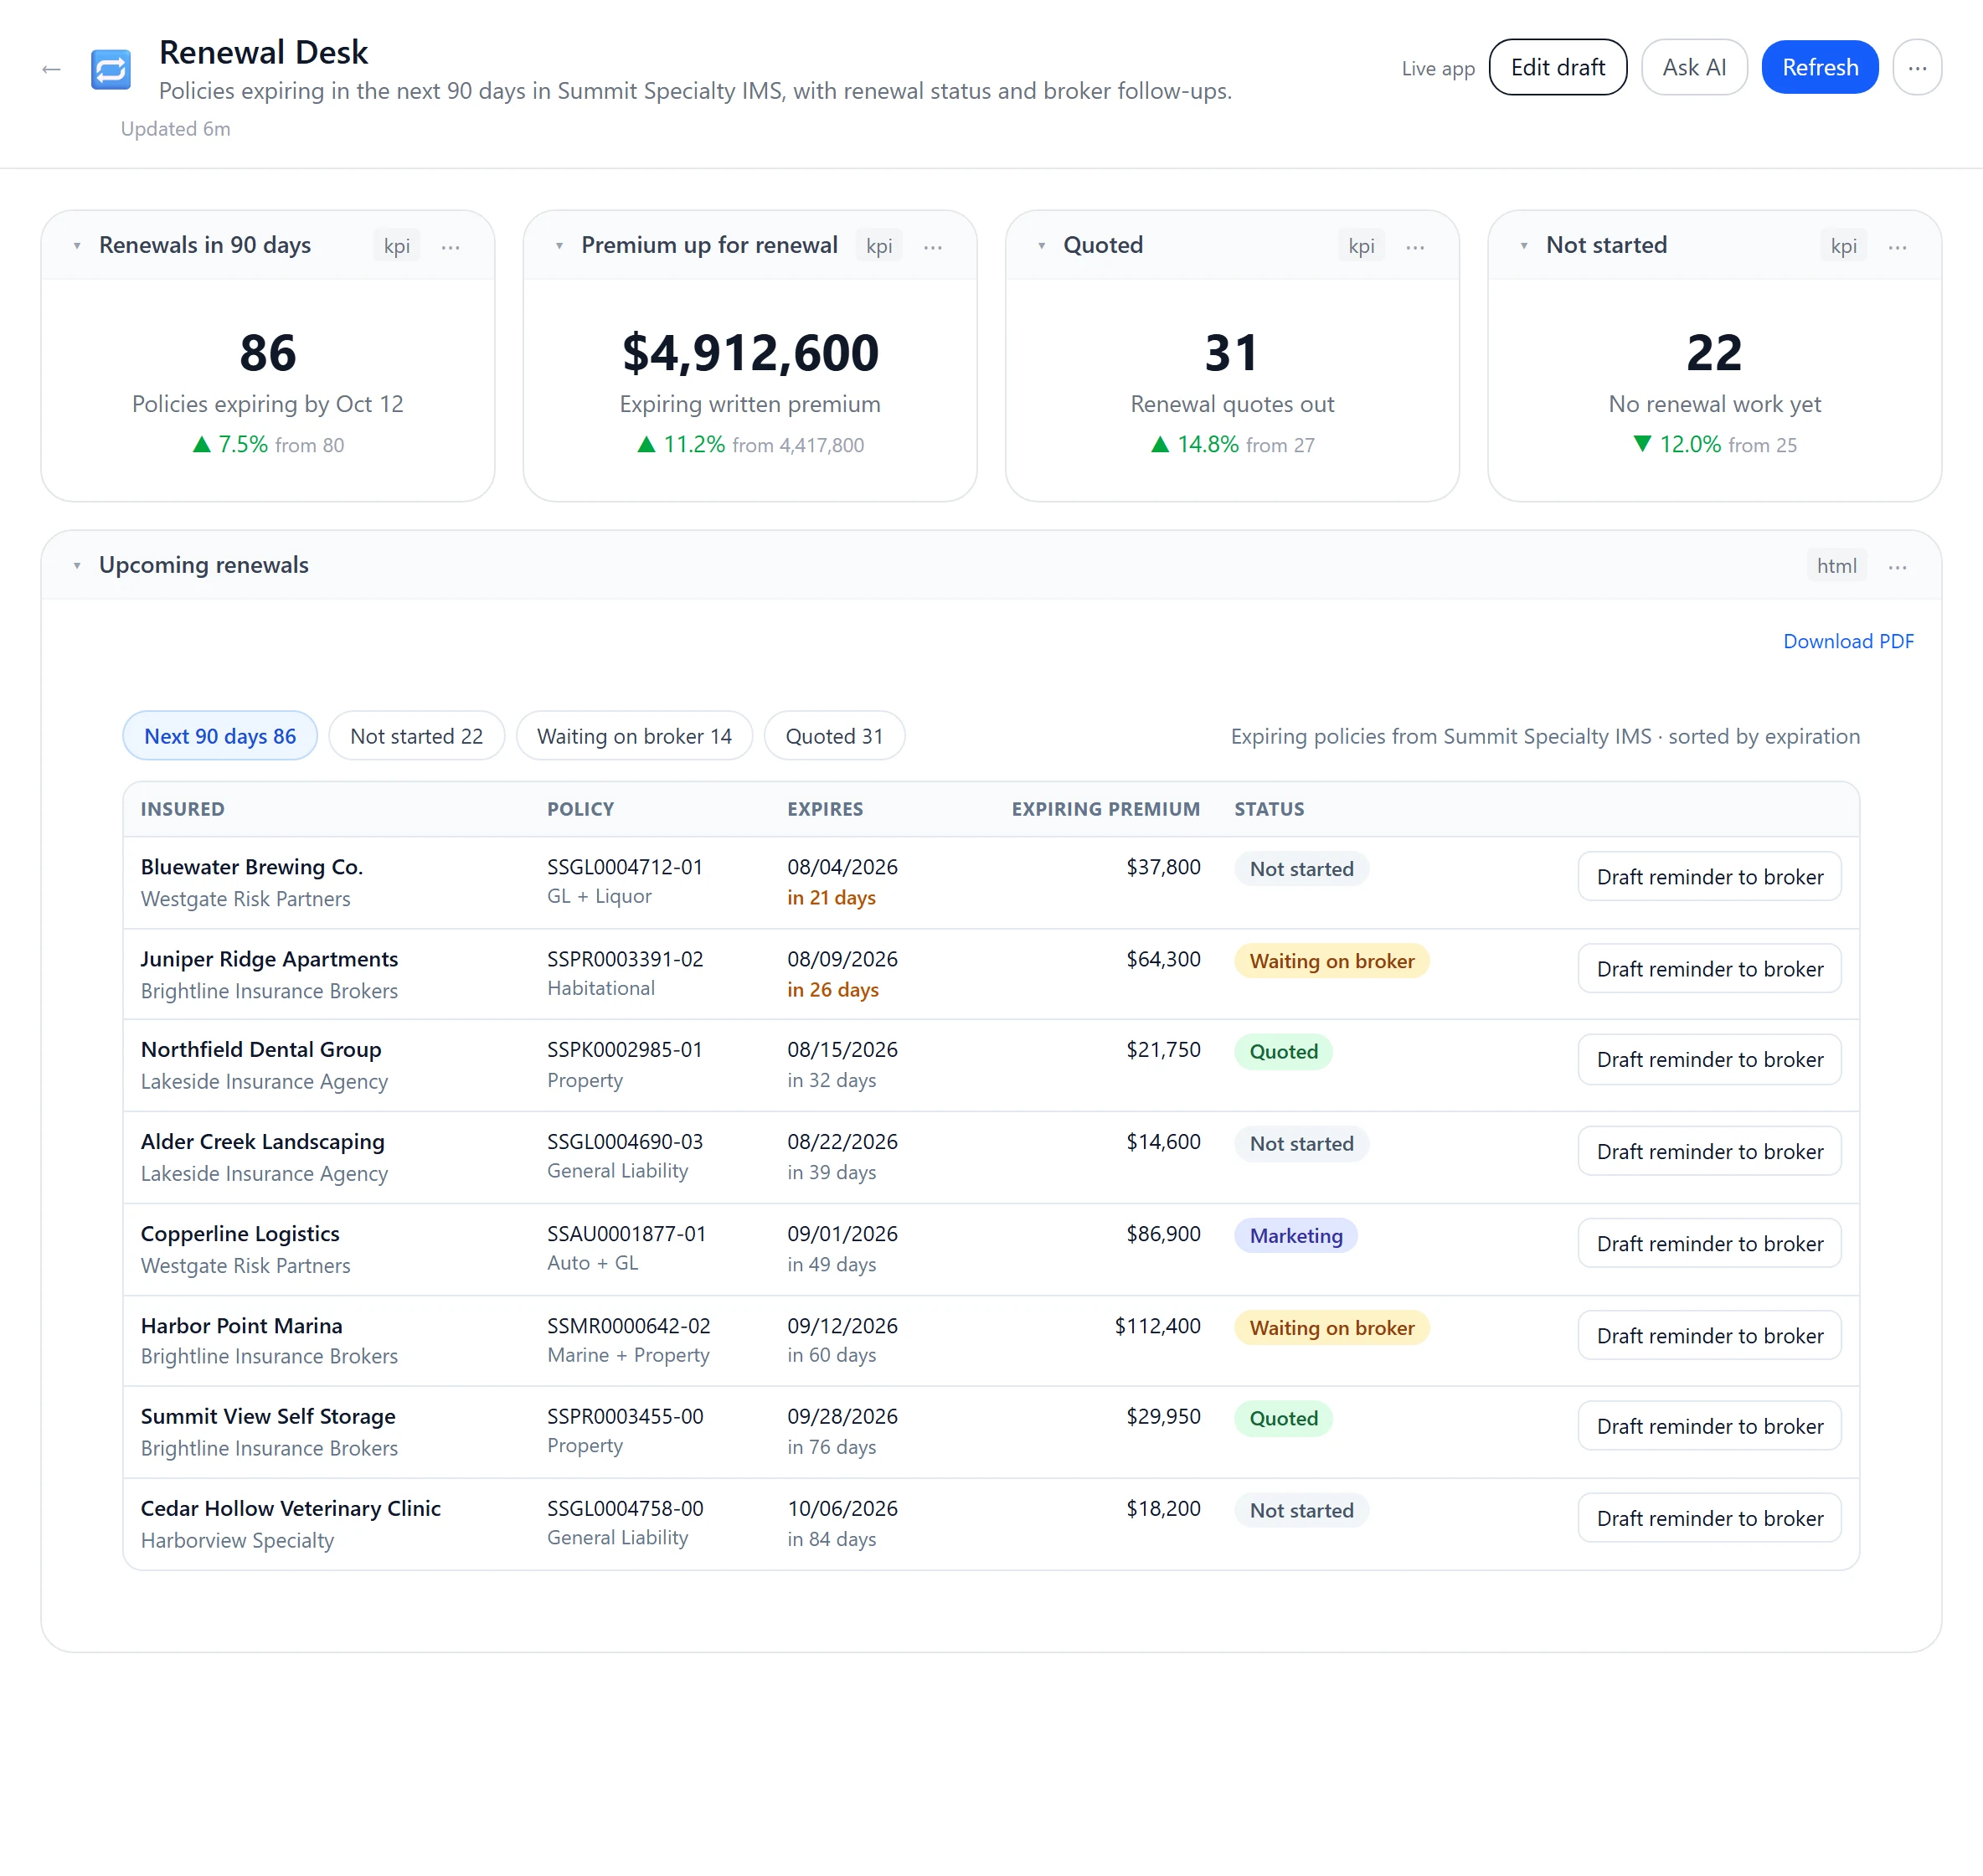Open options menu on Upcoming renewals panel

point(1897,566)
